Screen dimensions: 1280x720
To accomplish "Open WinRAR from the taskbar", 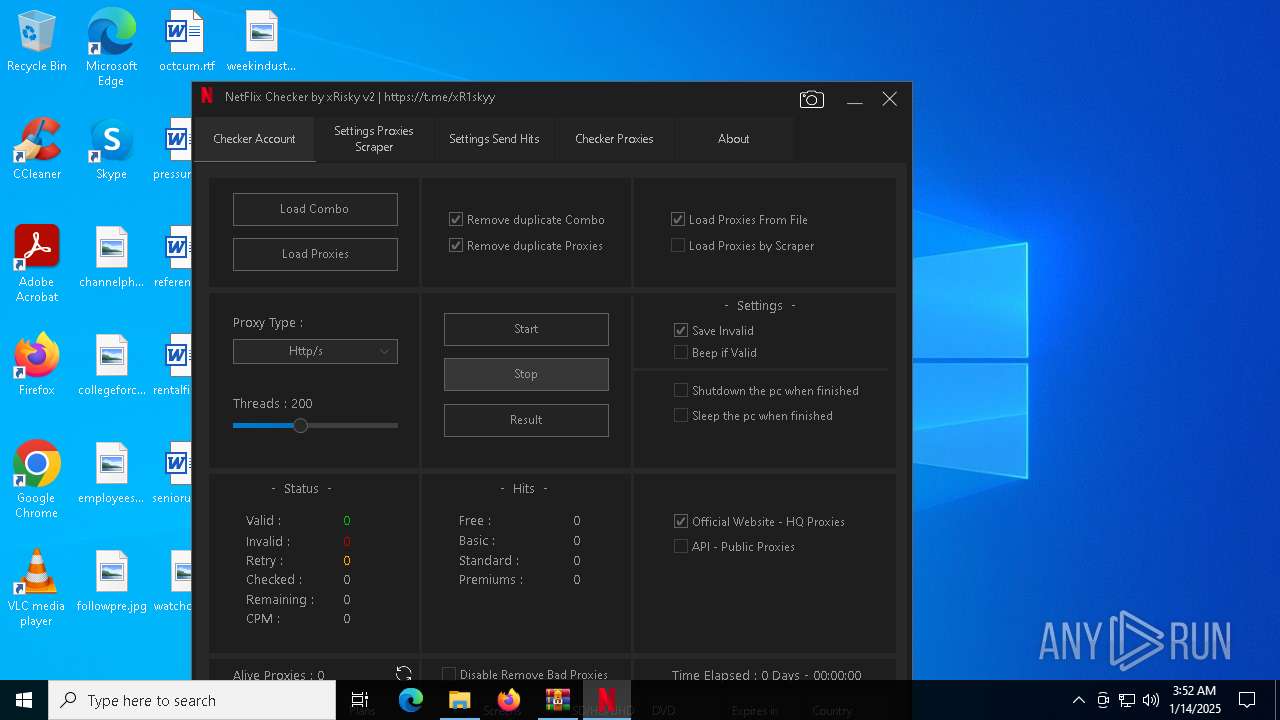I will (x=557, y=700).
